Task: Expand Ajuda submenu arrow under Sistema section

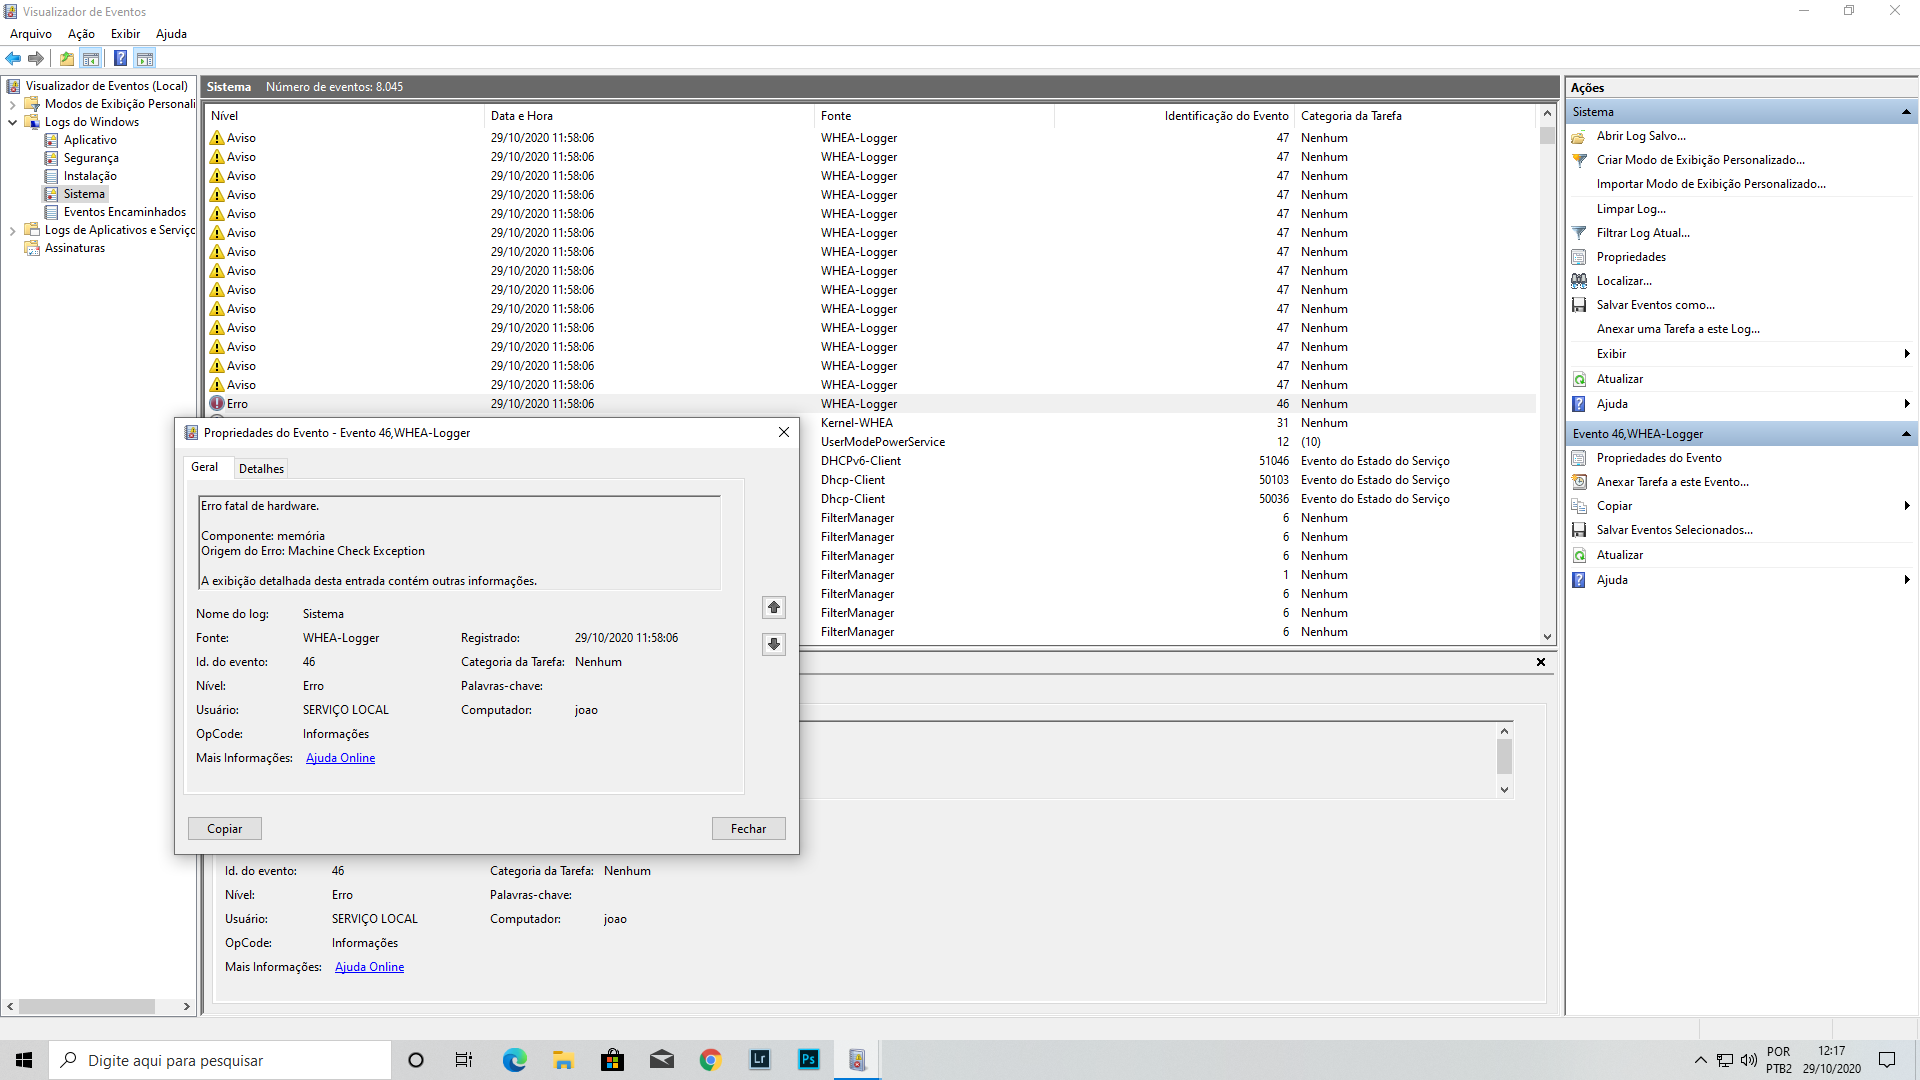Action: 1907,404
